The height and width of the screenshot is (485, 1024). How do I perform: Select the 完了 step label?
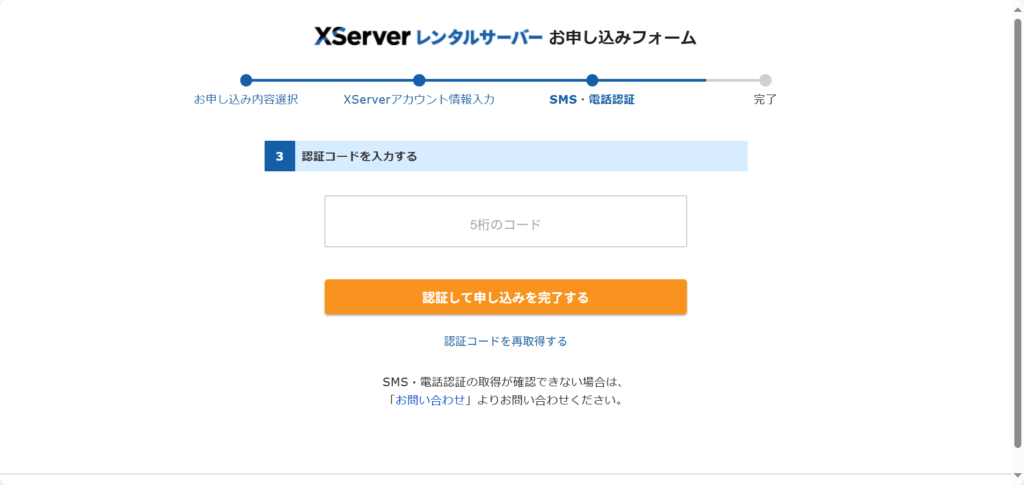765,100
